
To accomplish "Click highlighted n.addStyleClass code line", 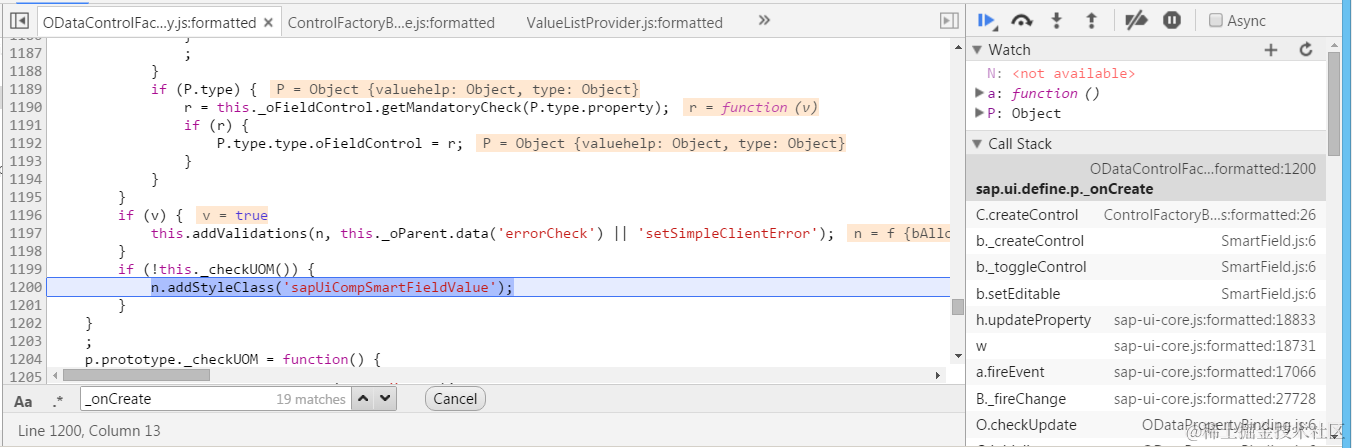I will [x=332, y=287].
